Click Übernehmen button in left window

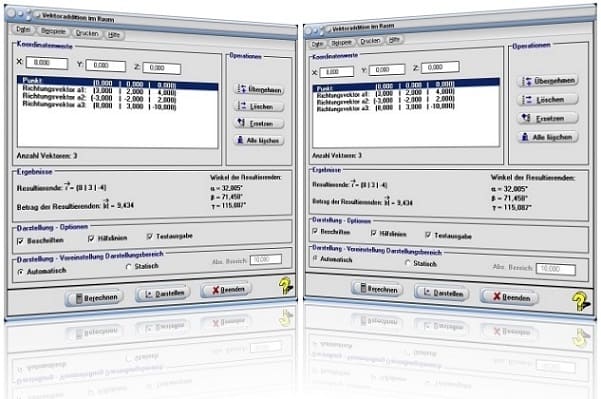[x=259, y=89]
